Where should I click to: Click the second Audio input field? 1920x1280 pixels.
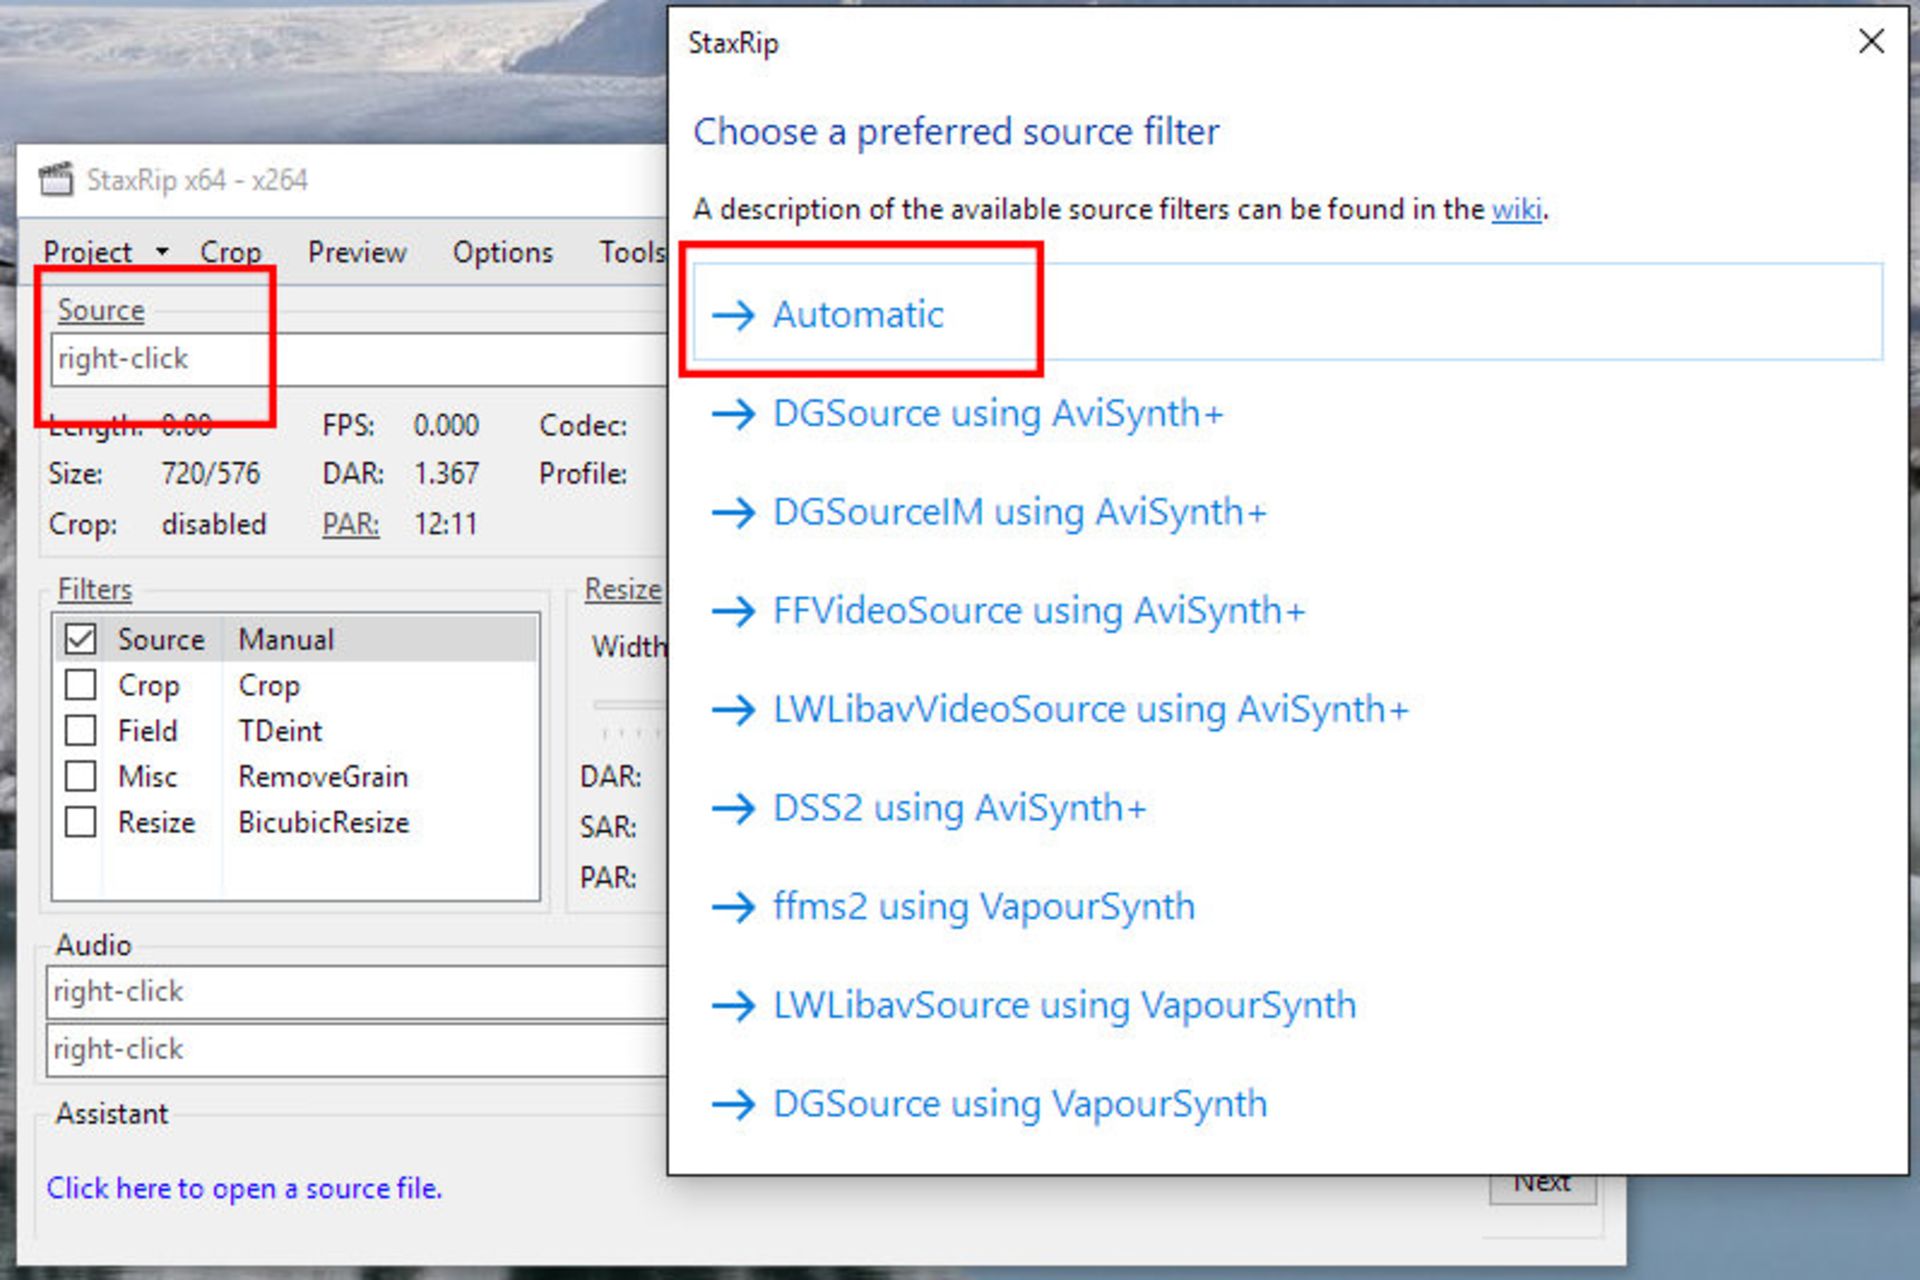pos(357,1049)
